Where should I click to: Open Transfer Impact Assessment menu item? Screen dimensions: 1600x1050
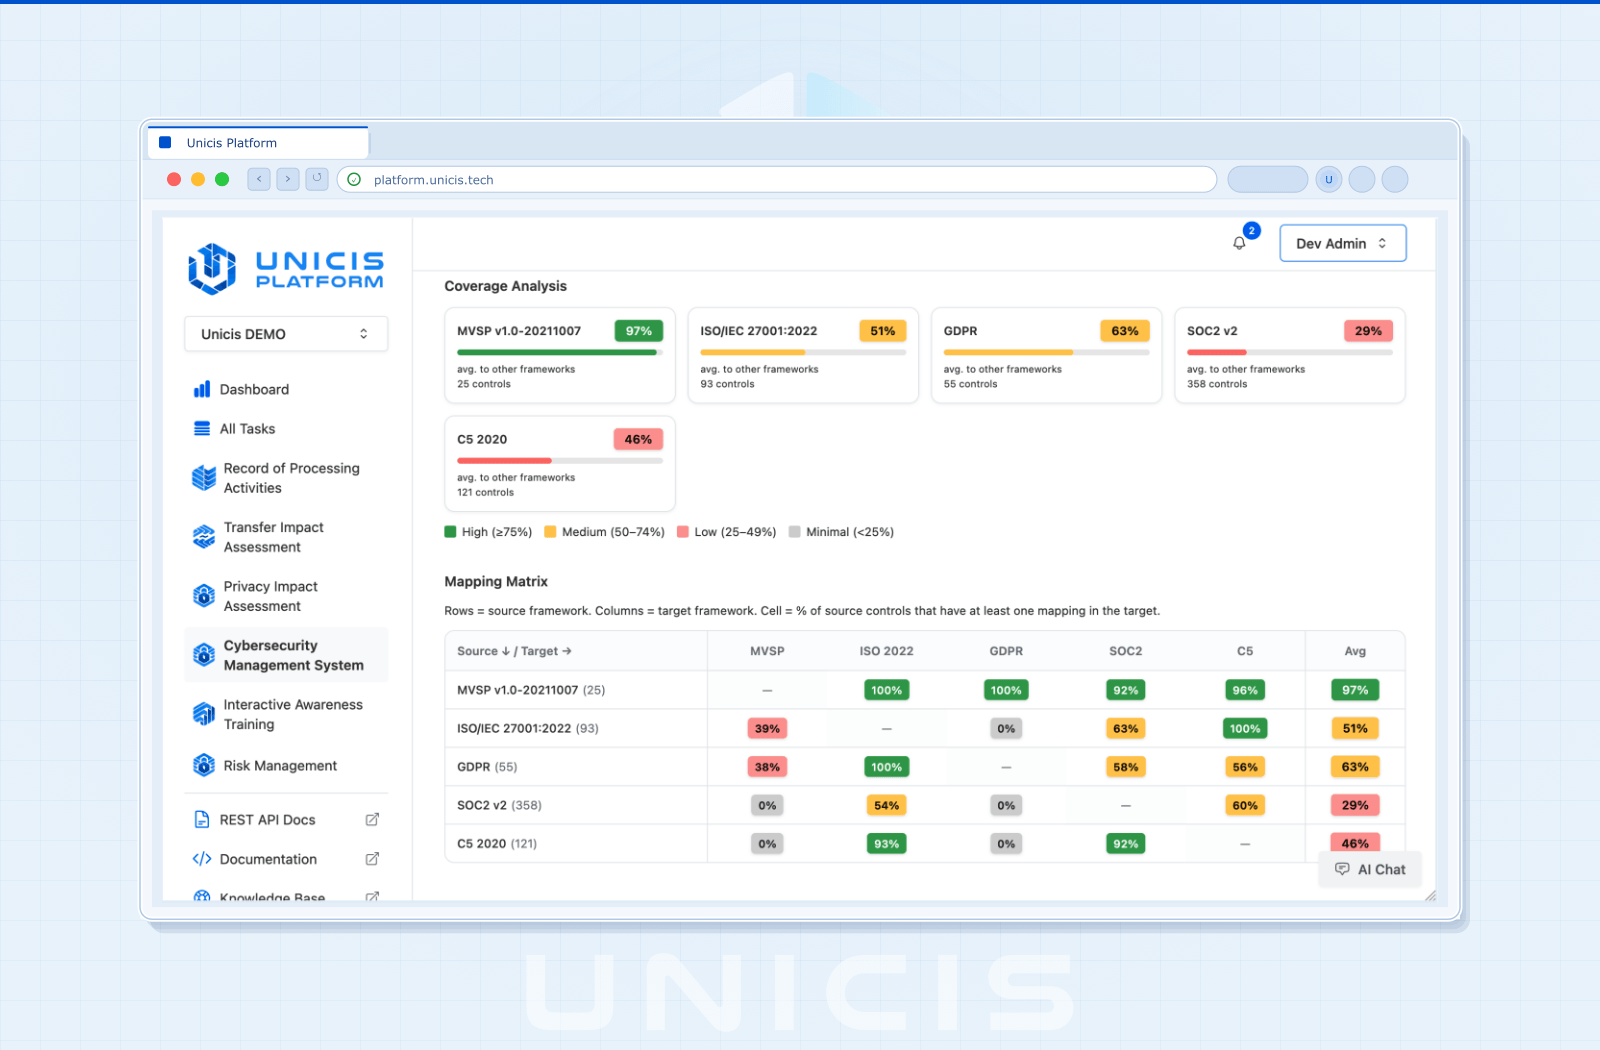coord(286,537)
